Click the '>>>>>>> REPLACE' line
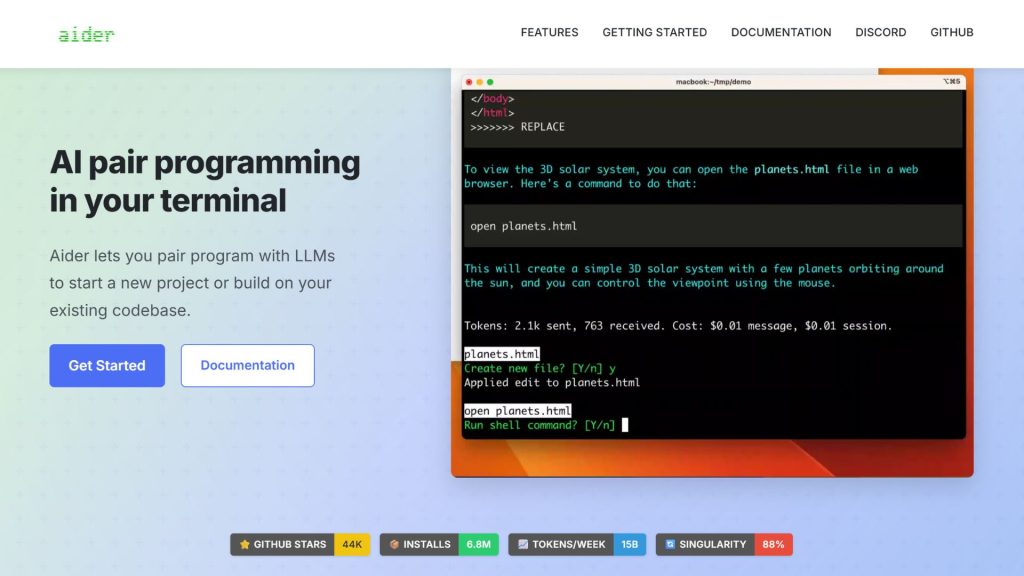1024x576 pixels. pos(517,127)
